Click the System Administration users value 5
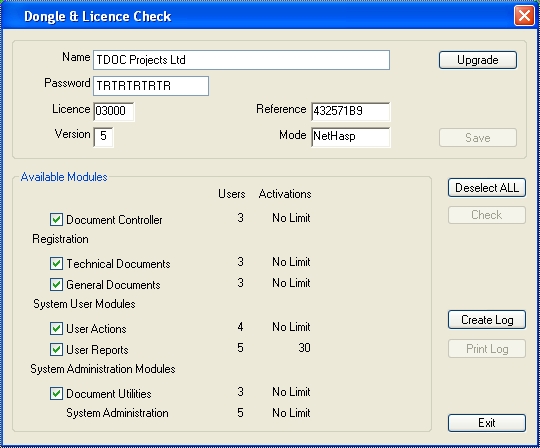 click(240, 413)
